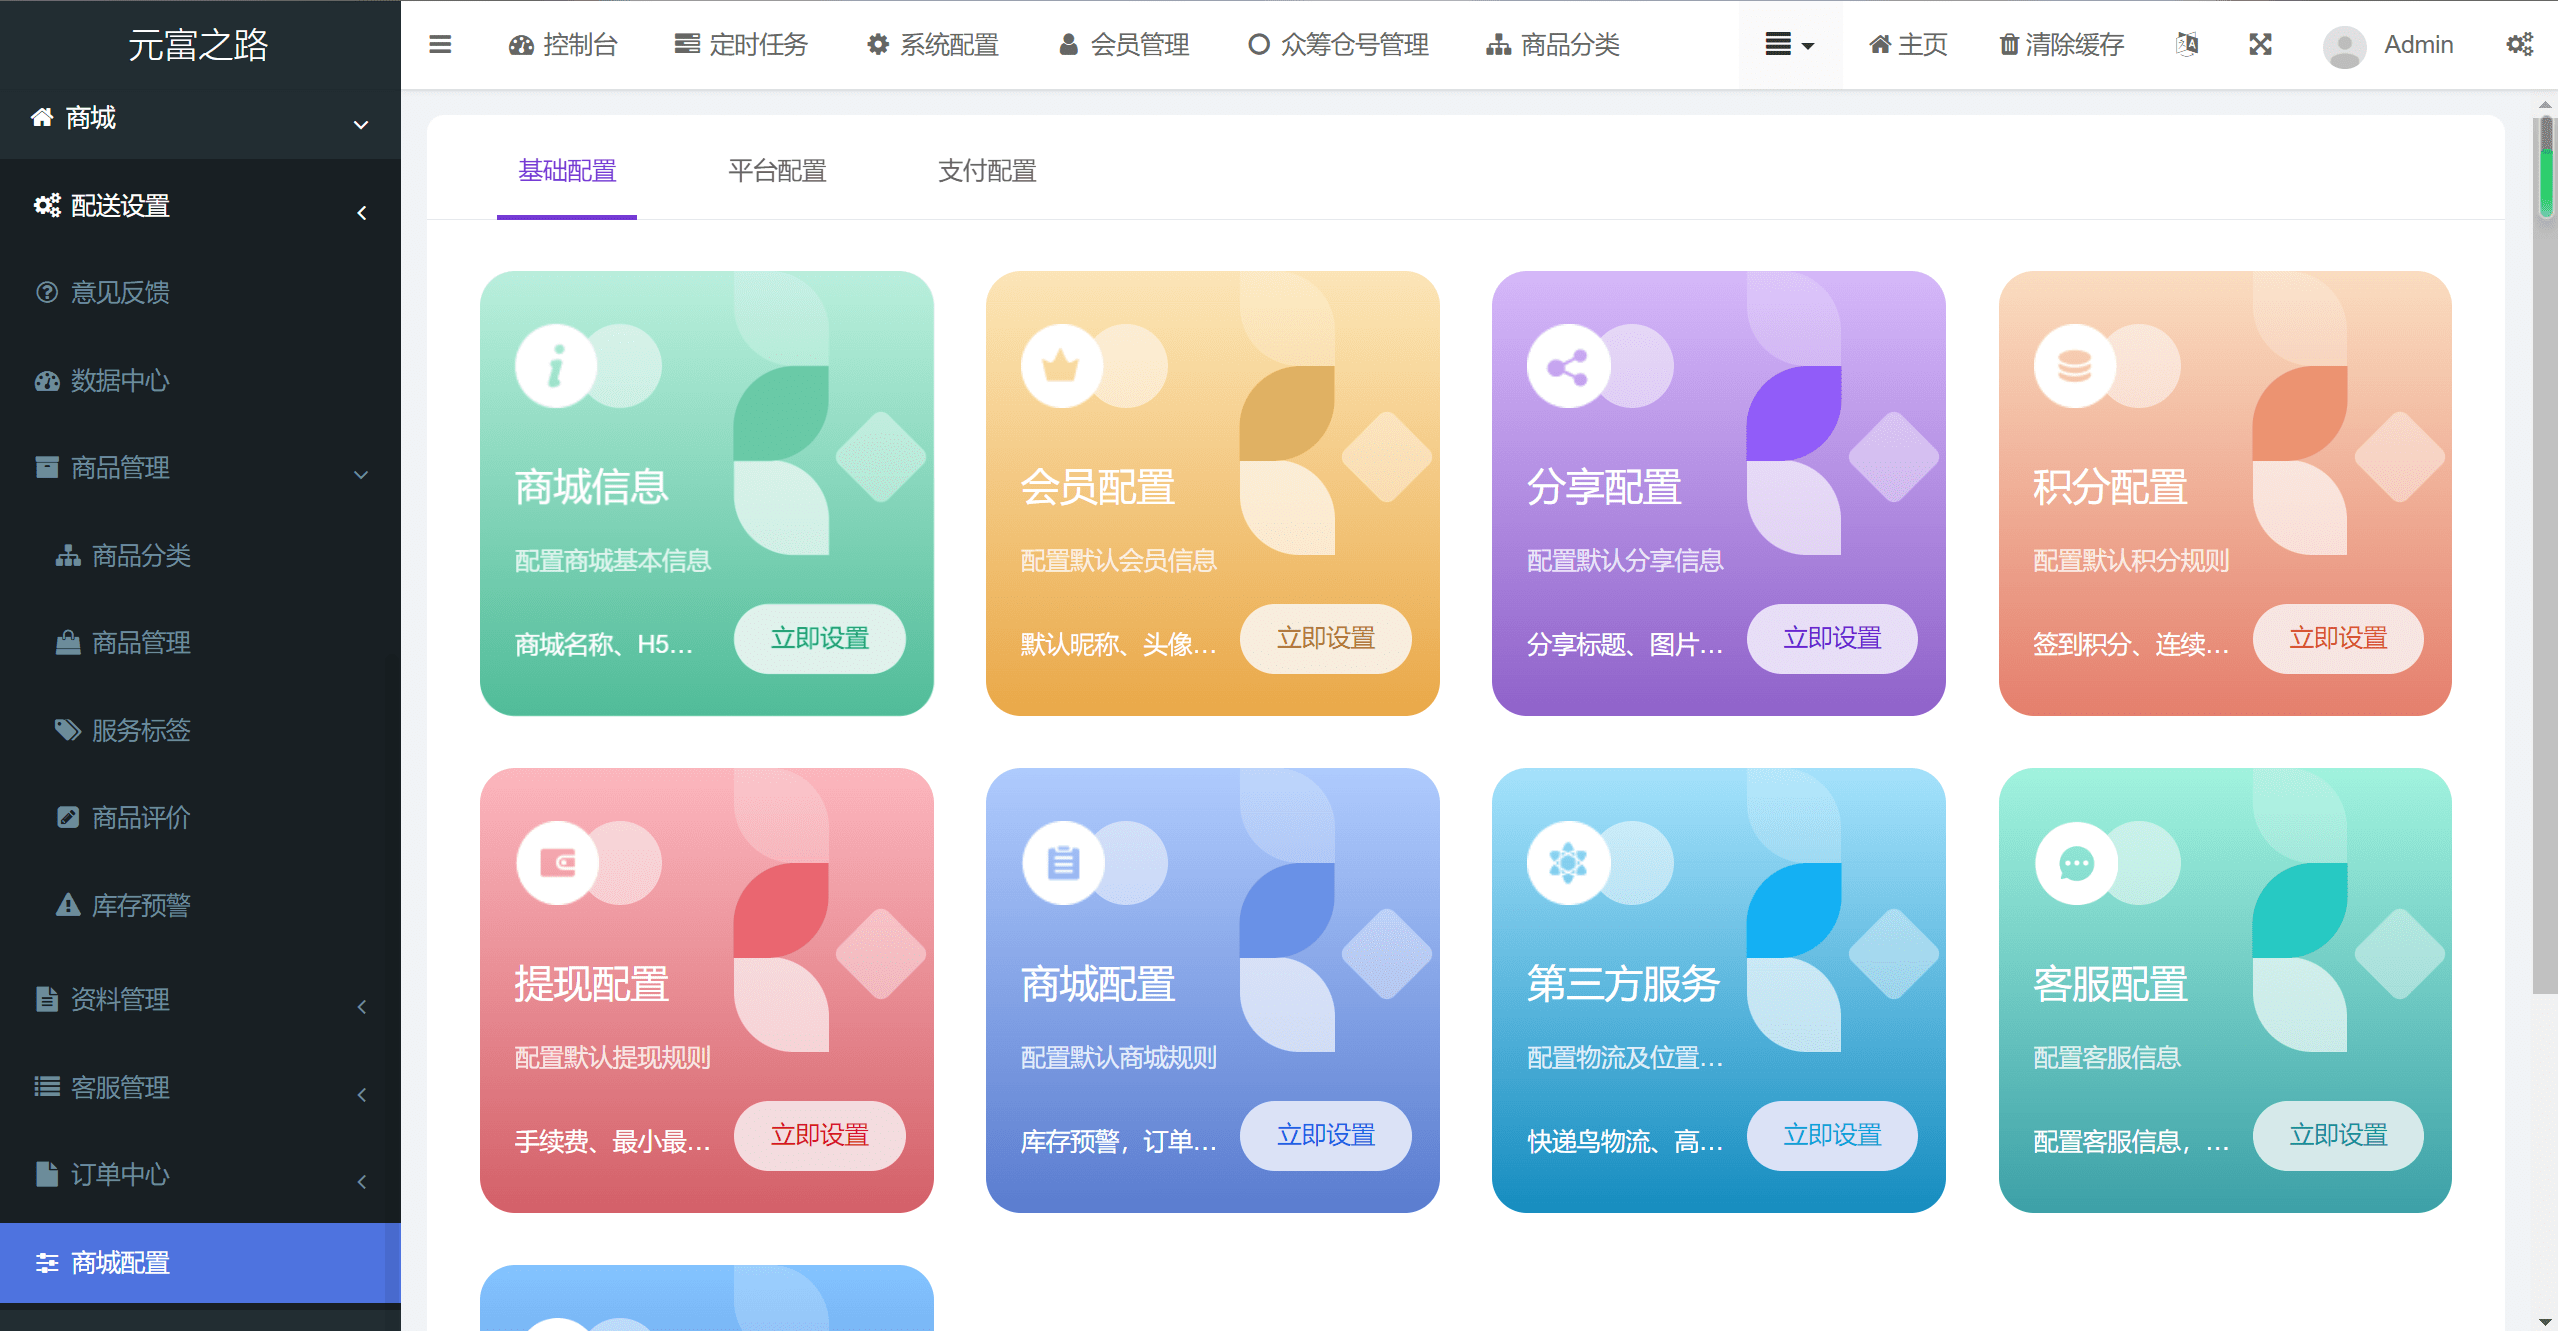Toggle fullscreen mode with the expand icon

(2260, 44)
